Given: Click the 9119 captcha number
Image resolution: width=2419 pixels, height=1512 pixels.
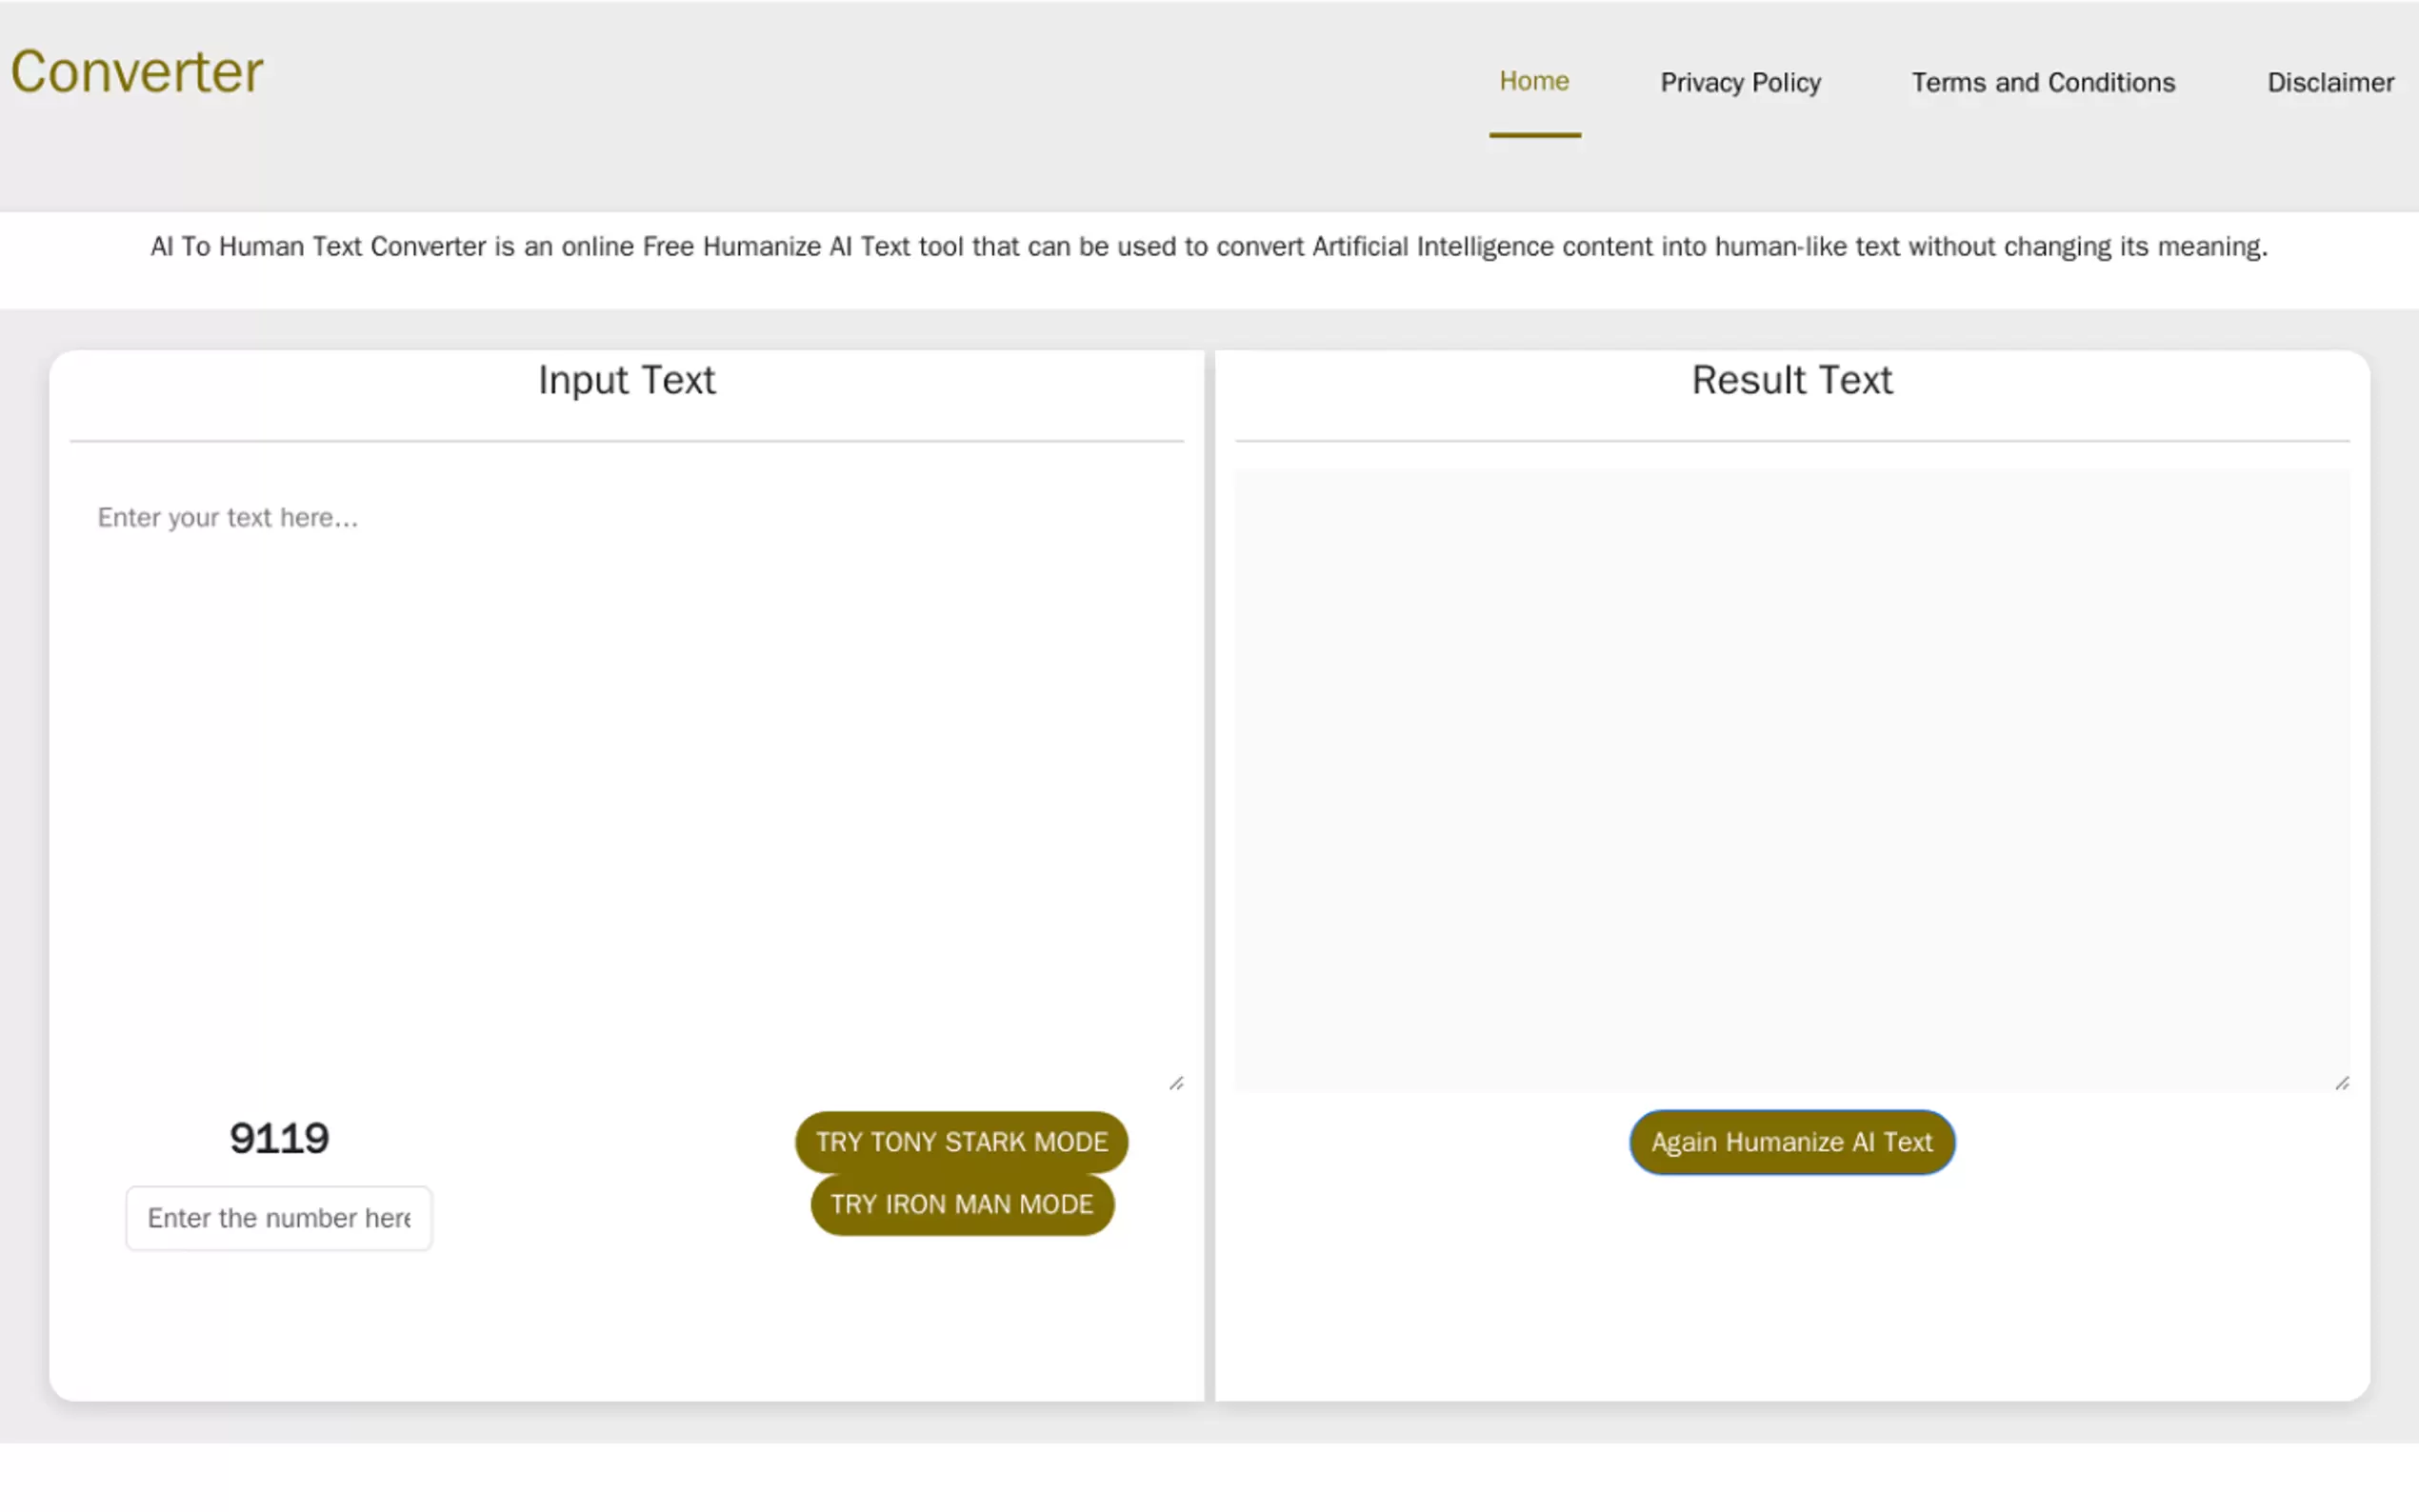Looking at the screenshot, I should (279, 1138).
